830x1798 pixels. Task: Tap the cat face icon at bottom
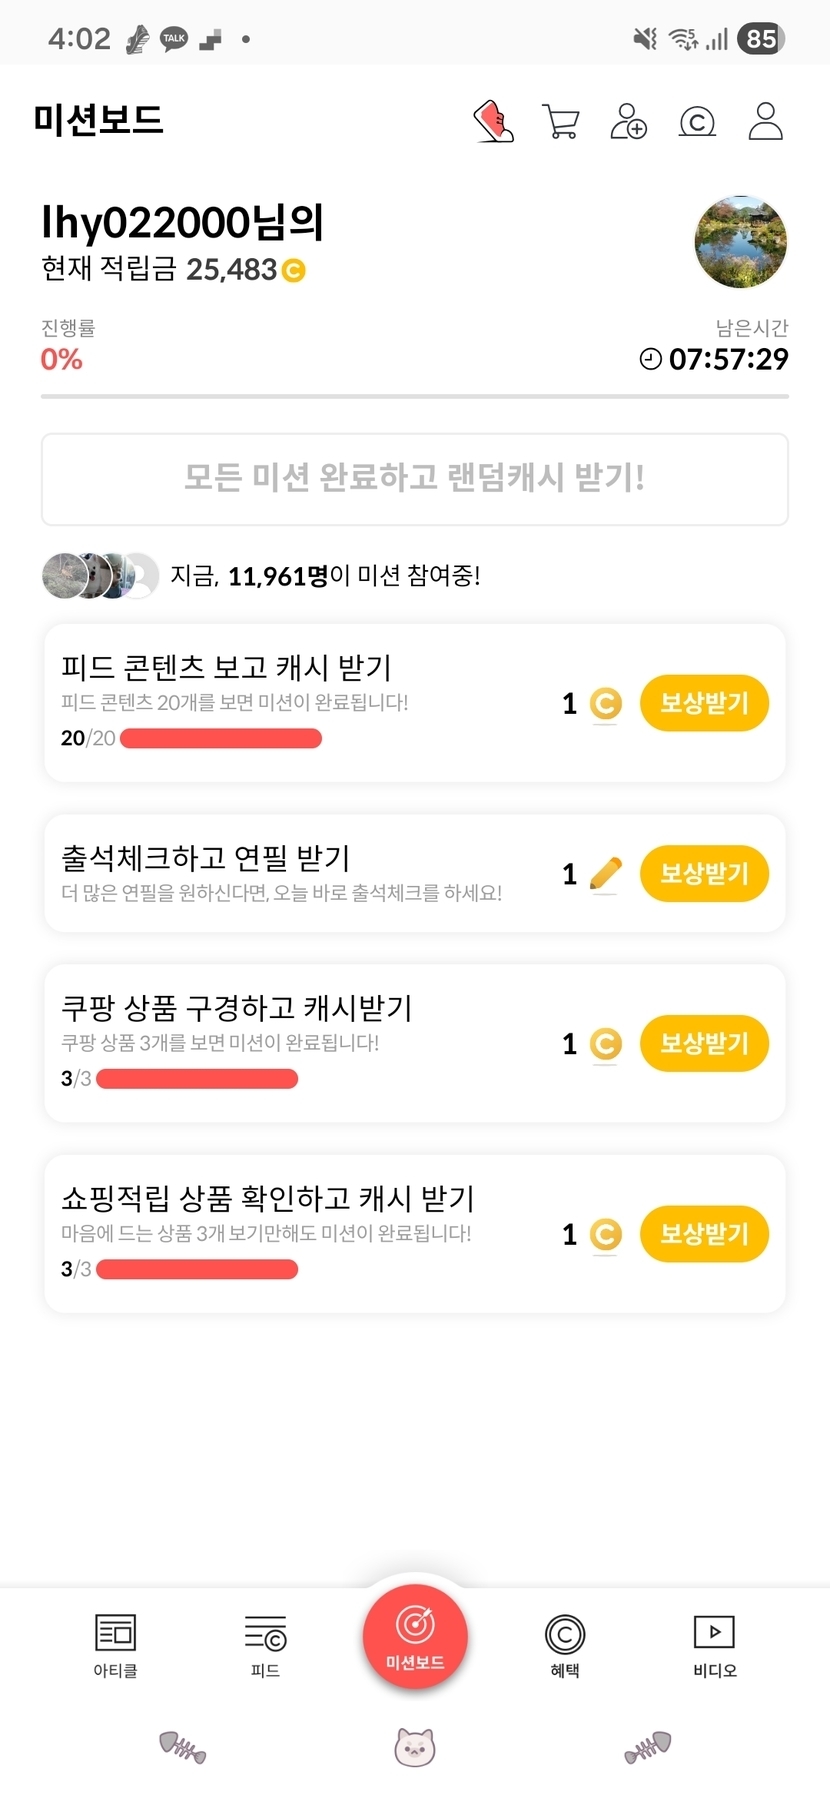[x=414, y=1747]
